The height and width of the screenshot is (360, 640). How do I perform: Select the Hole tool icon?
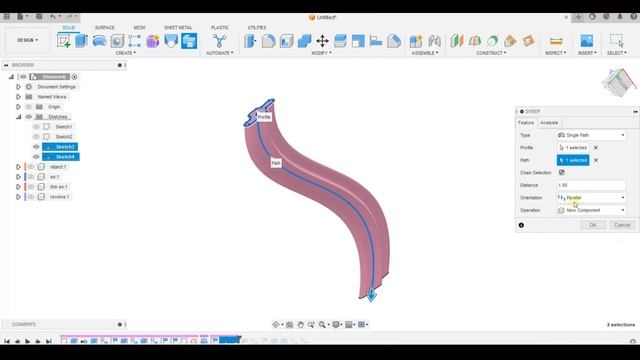click(117, 41)
